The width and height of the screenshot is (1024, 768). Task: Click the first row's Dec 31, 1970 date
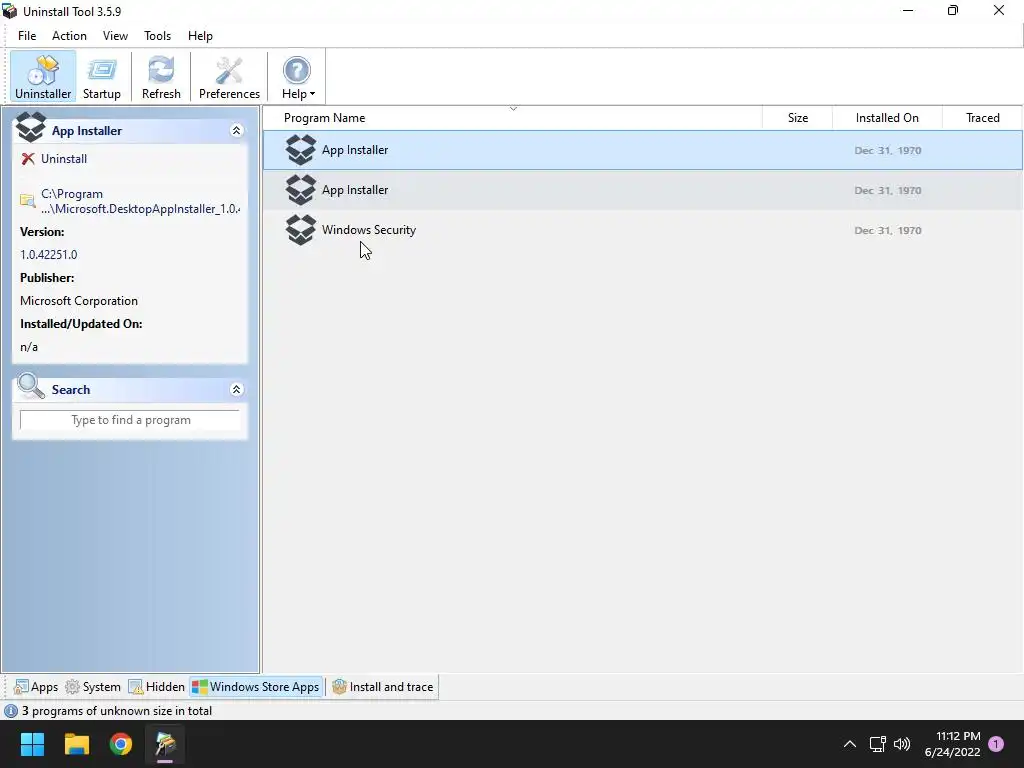tap(888, 150)
